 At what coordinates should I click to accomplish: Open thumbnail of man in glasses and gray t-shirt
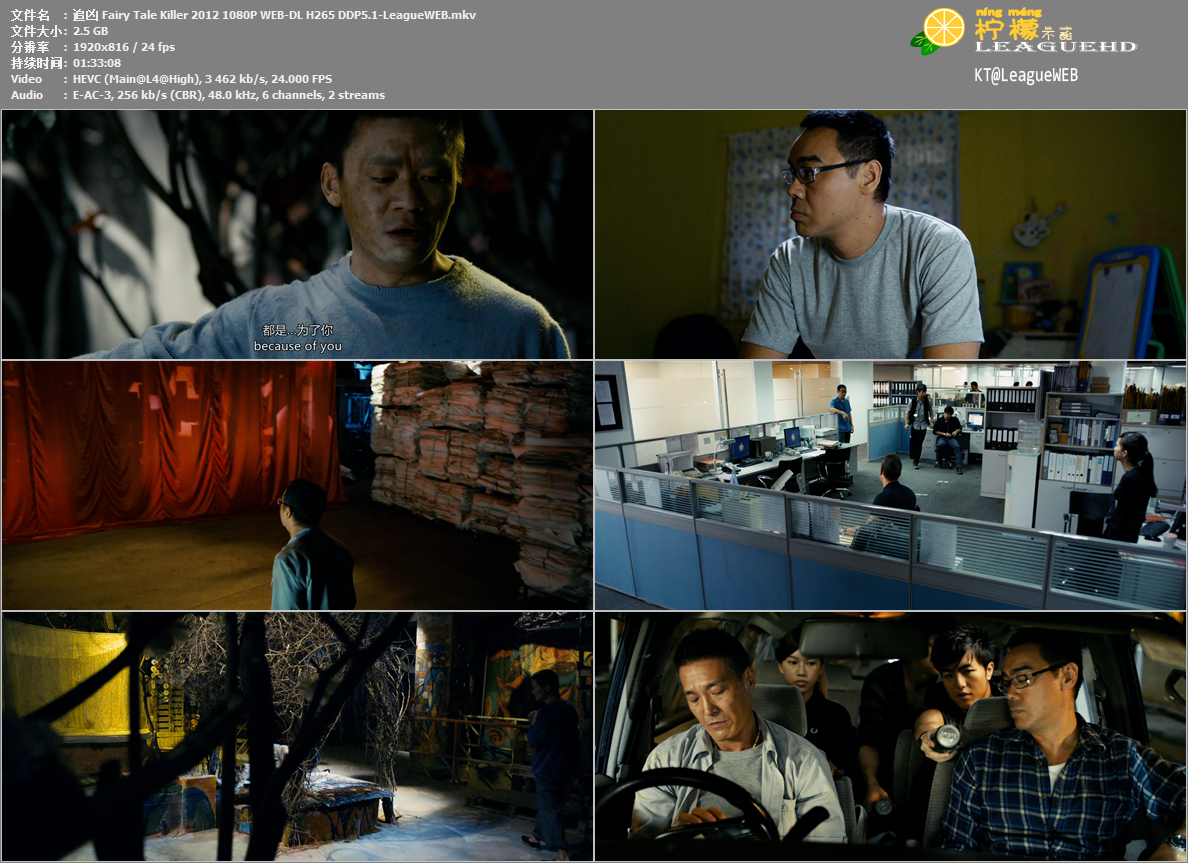click(890, 234)
